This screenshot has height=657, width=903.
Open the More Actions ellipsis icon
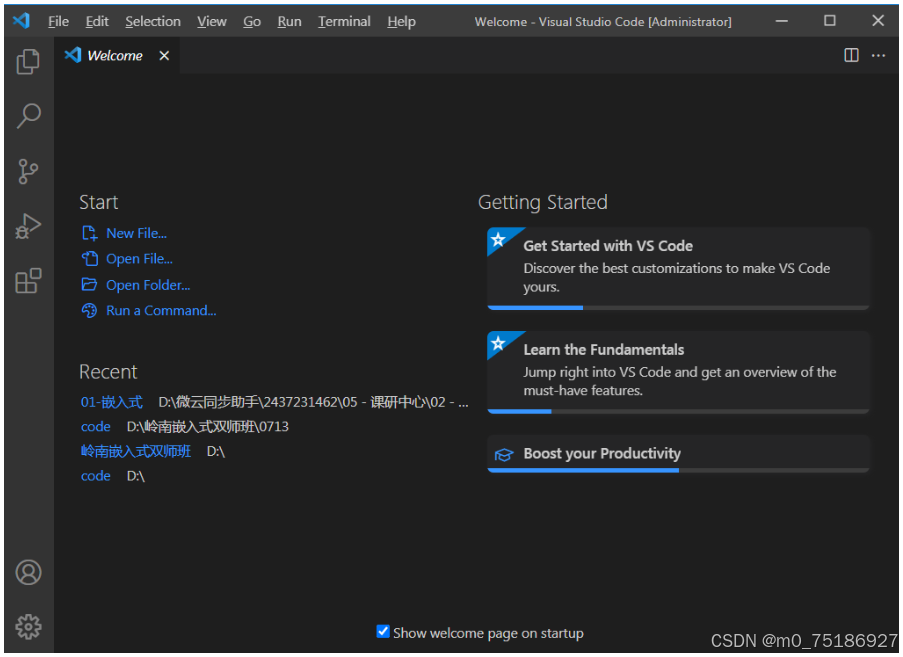point(878,55)
